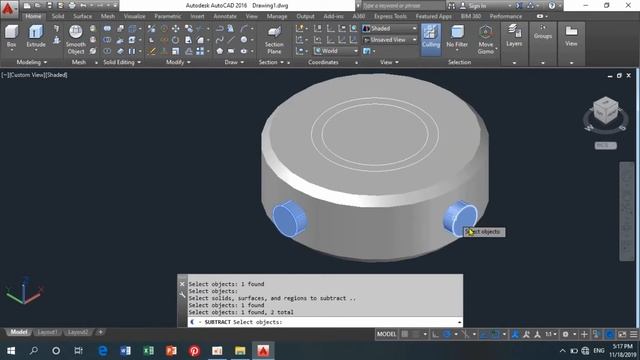The height and width of the screenshot is (360, 640).
Task: Click the Windows Start button
Action: [11, 351]
